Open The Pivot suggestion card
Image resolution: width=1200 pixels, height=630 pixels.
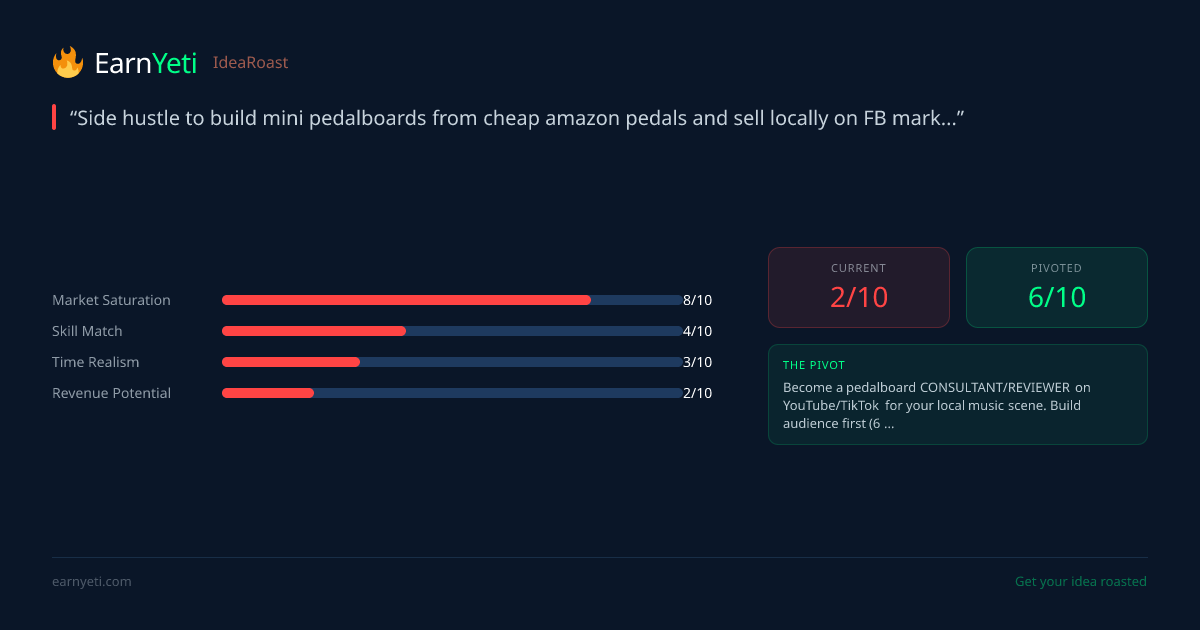coord(957,394)
